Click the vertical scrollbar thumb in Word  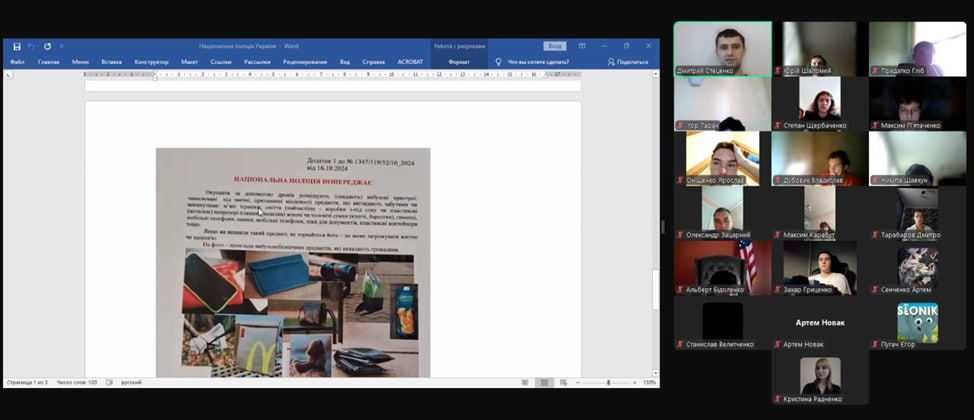click(656, 290)
